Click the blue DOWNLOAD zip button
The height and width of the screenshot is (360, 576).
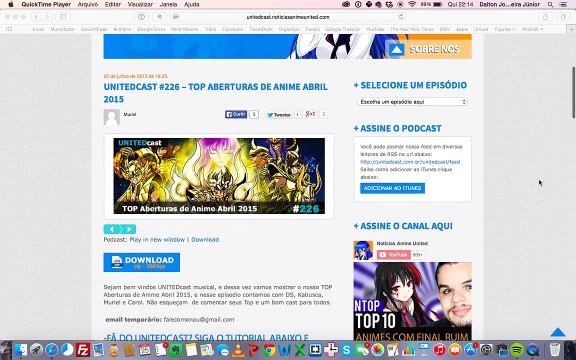click(x=141, y=262)
